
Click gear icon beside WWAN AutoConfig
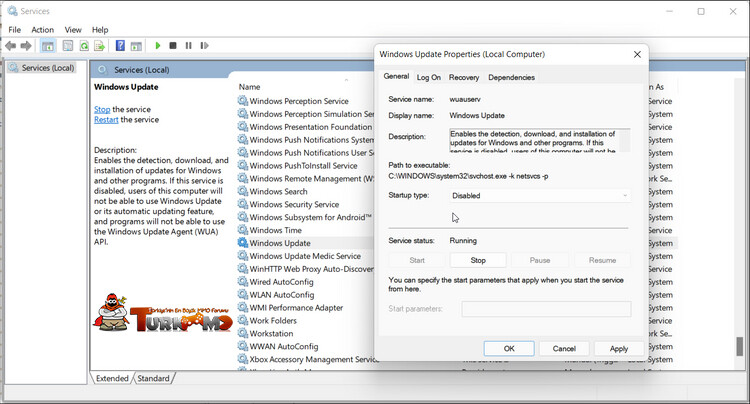click(243, 346)
